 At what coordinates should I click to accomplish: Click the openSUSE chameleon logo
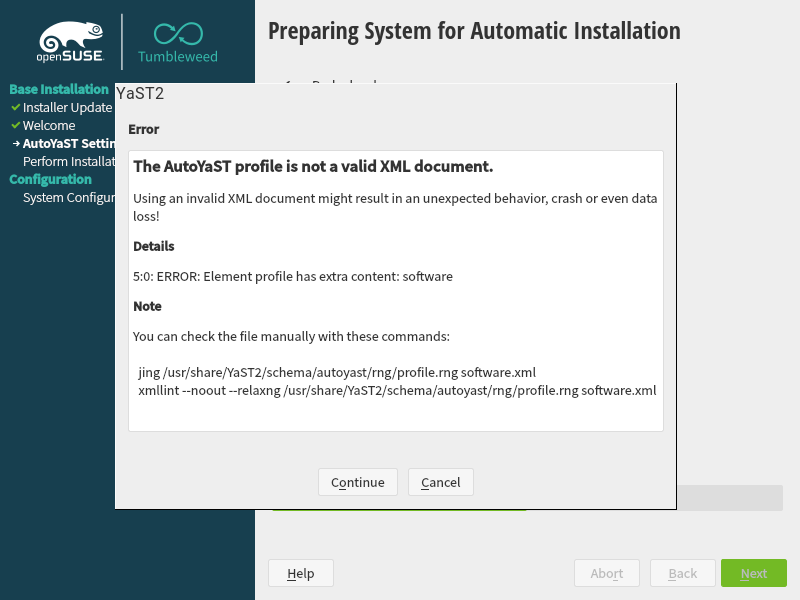68,40
